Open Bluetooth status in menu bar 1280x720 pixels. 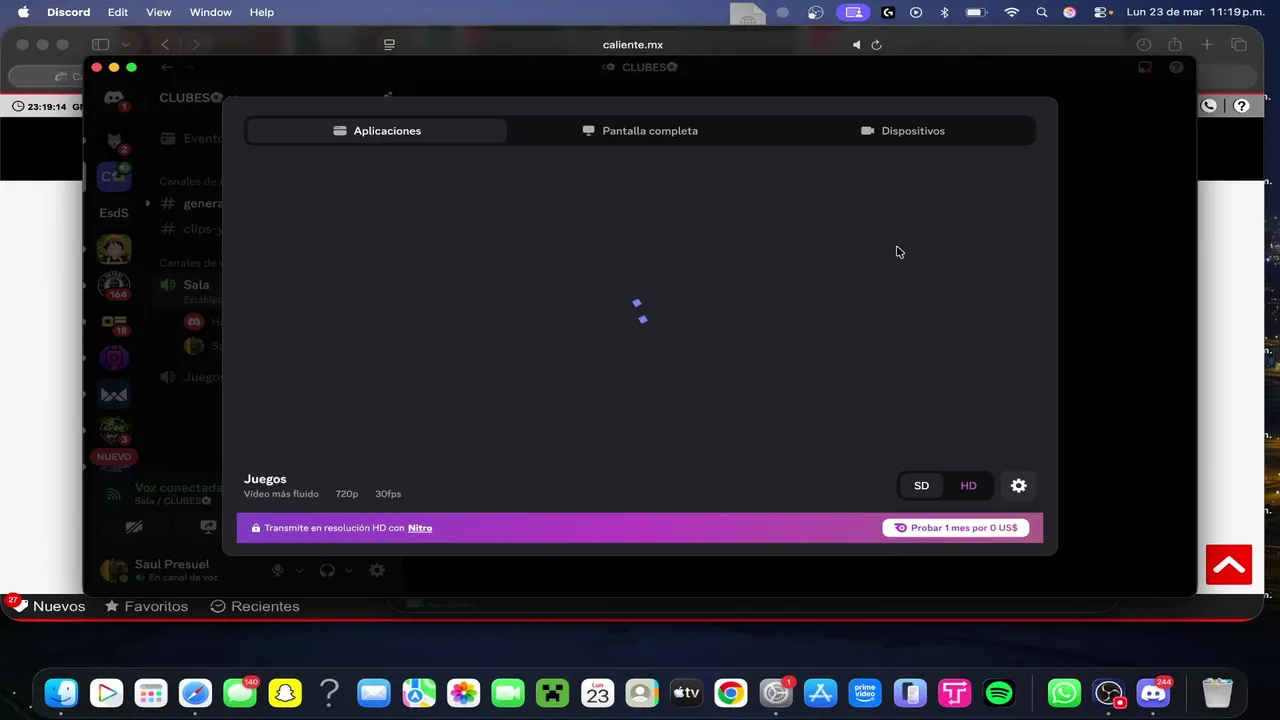pyautogui.click(x=944, y=12)
